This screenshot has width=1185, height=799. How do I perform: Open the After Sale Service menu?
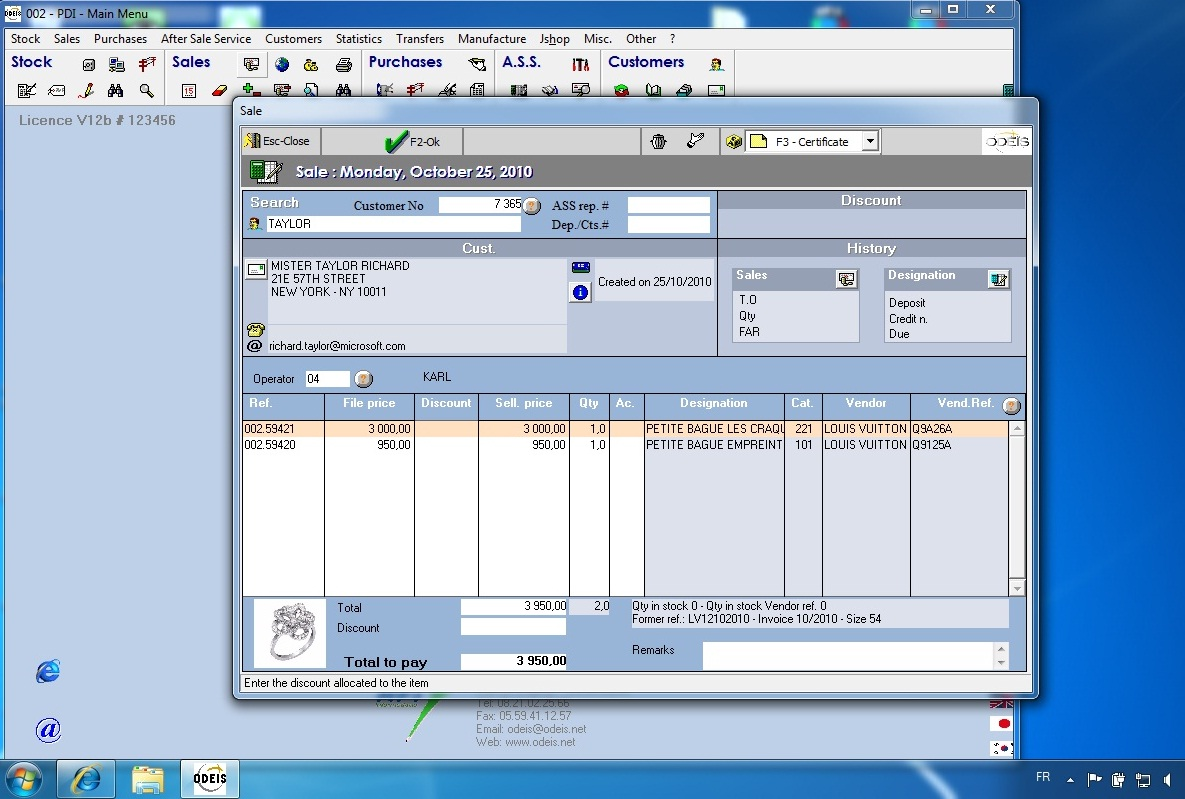(206, 39)
